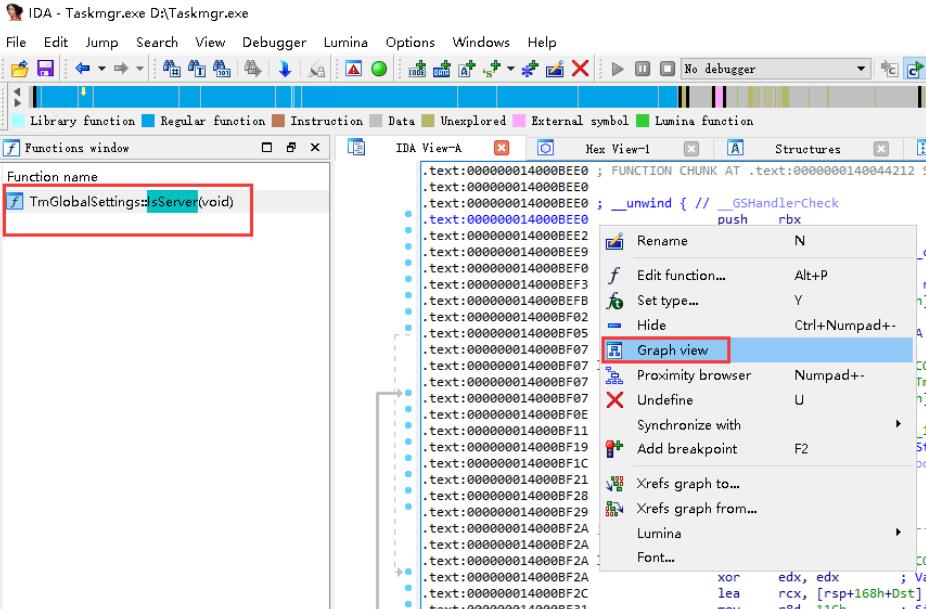Click the 'Regular function' blue legend swatch
The image size is (926, 609).
pyautogui.click(x=148, y=121)
